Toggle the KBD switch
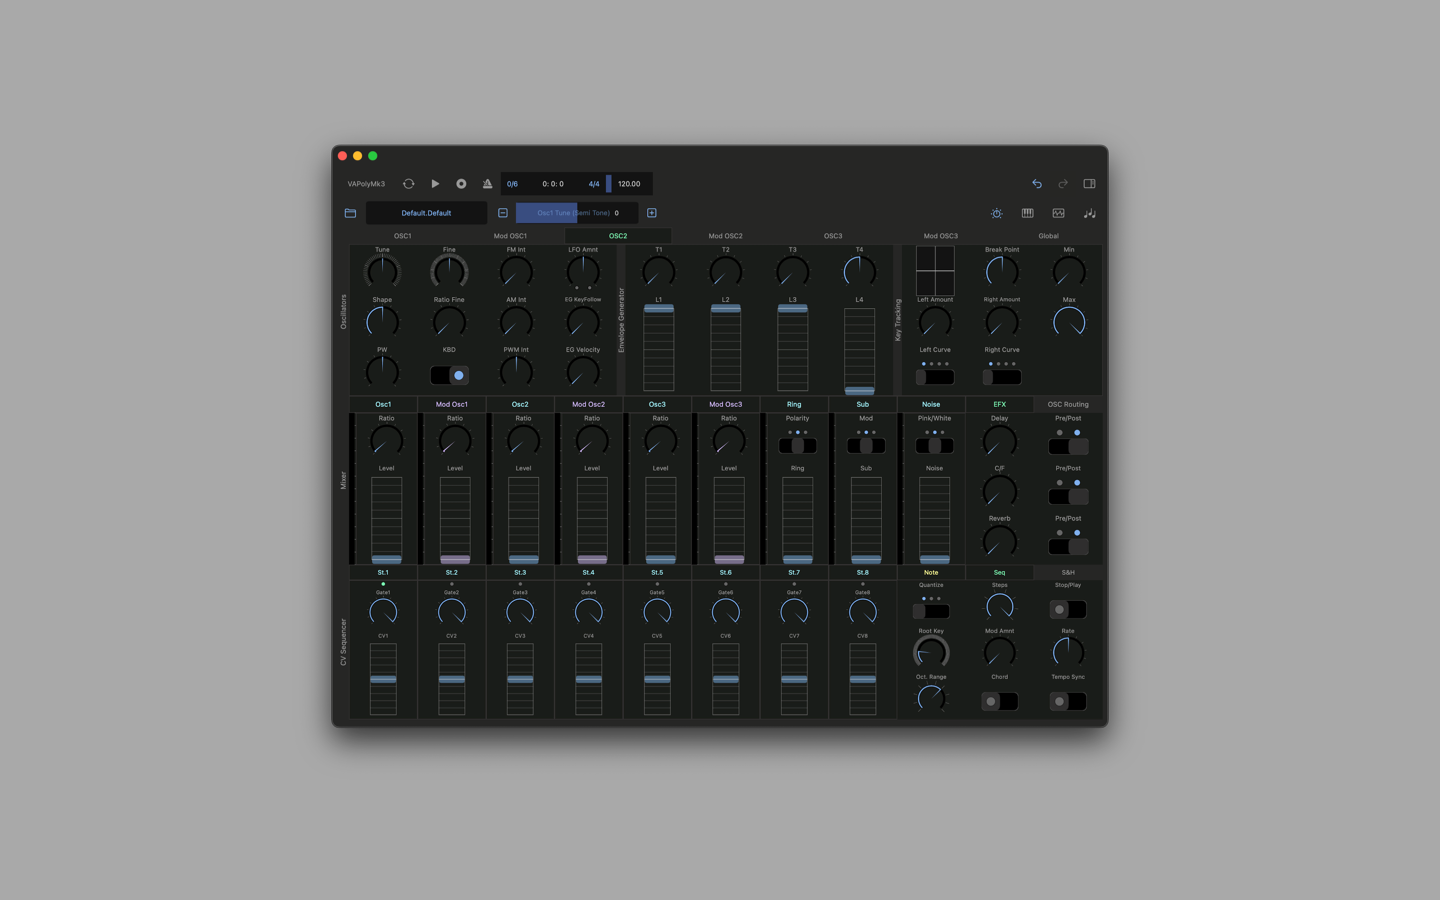This screenshot has width=1440, height=900. [x=449, y=375]
